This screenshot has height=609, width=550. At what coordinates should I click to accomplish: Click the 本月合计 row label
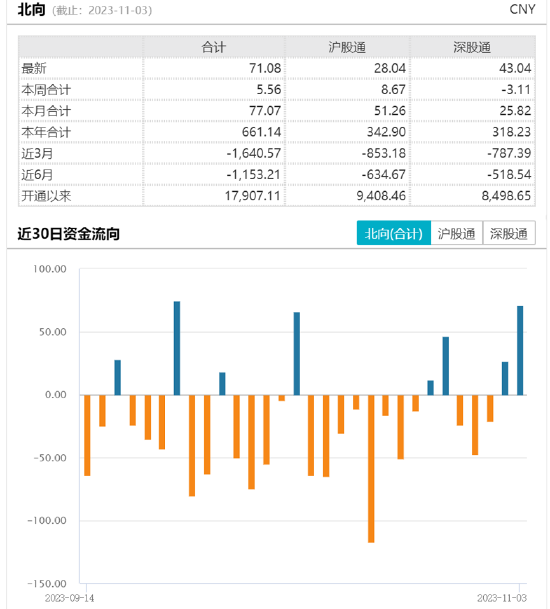coord(46,111)
